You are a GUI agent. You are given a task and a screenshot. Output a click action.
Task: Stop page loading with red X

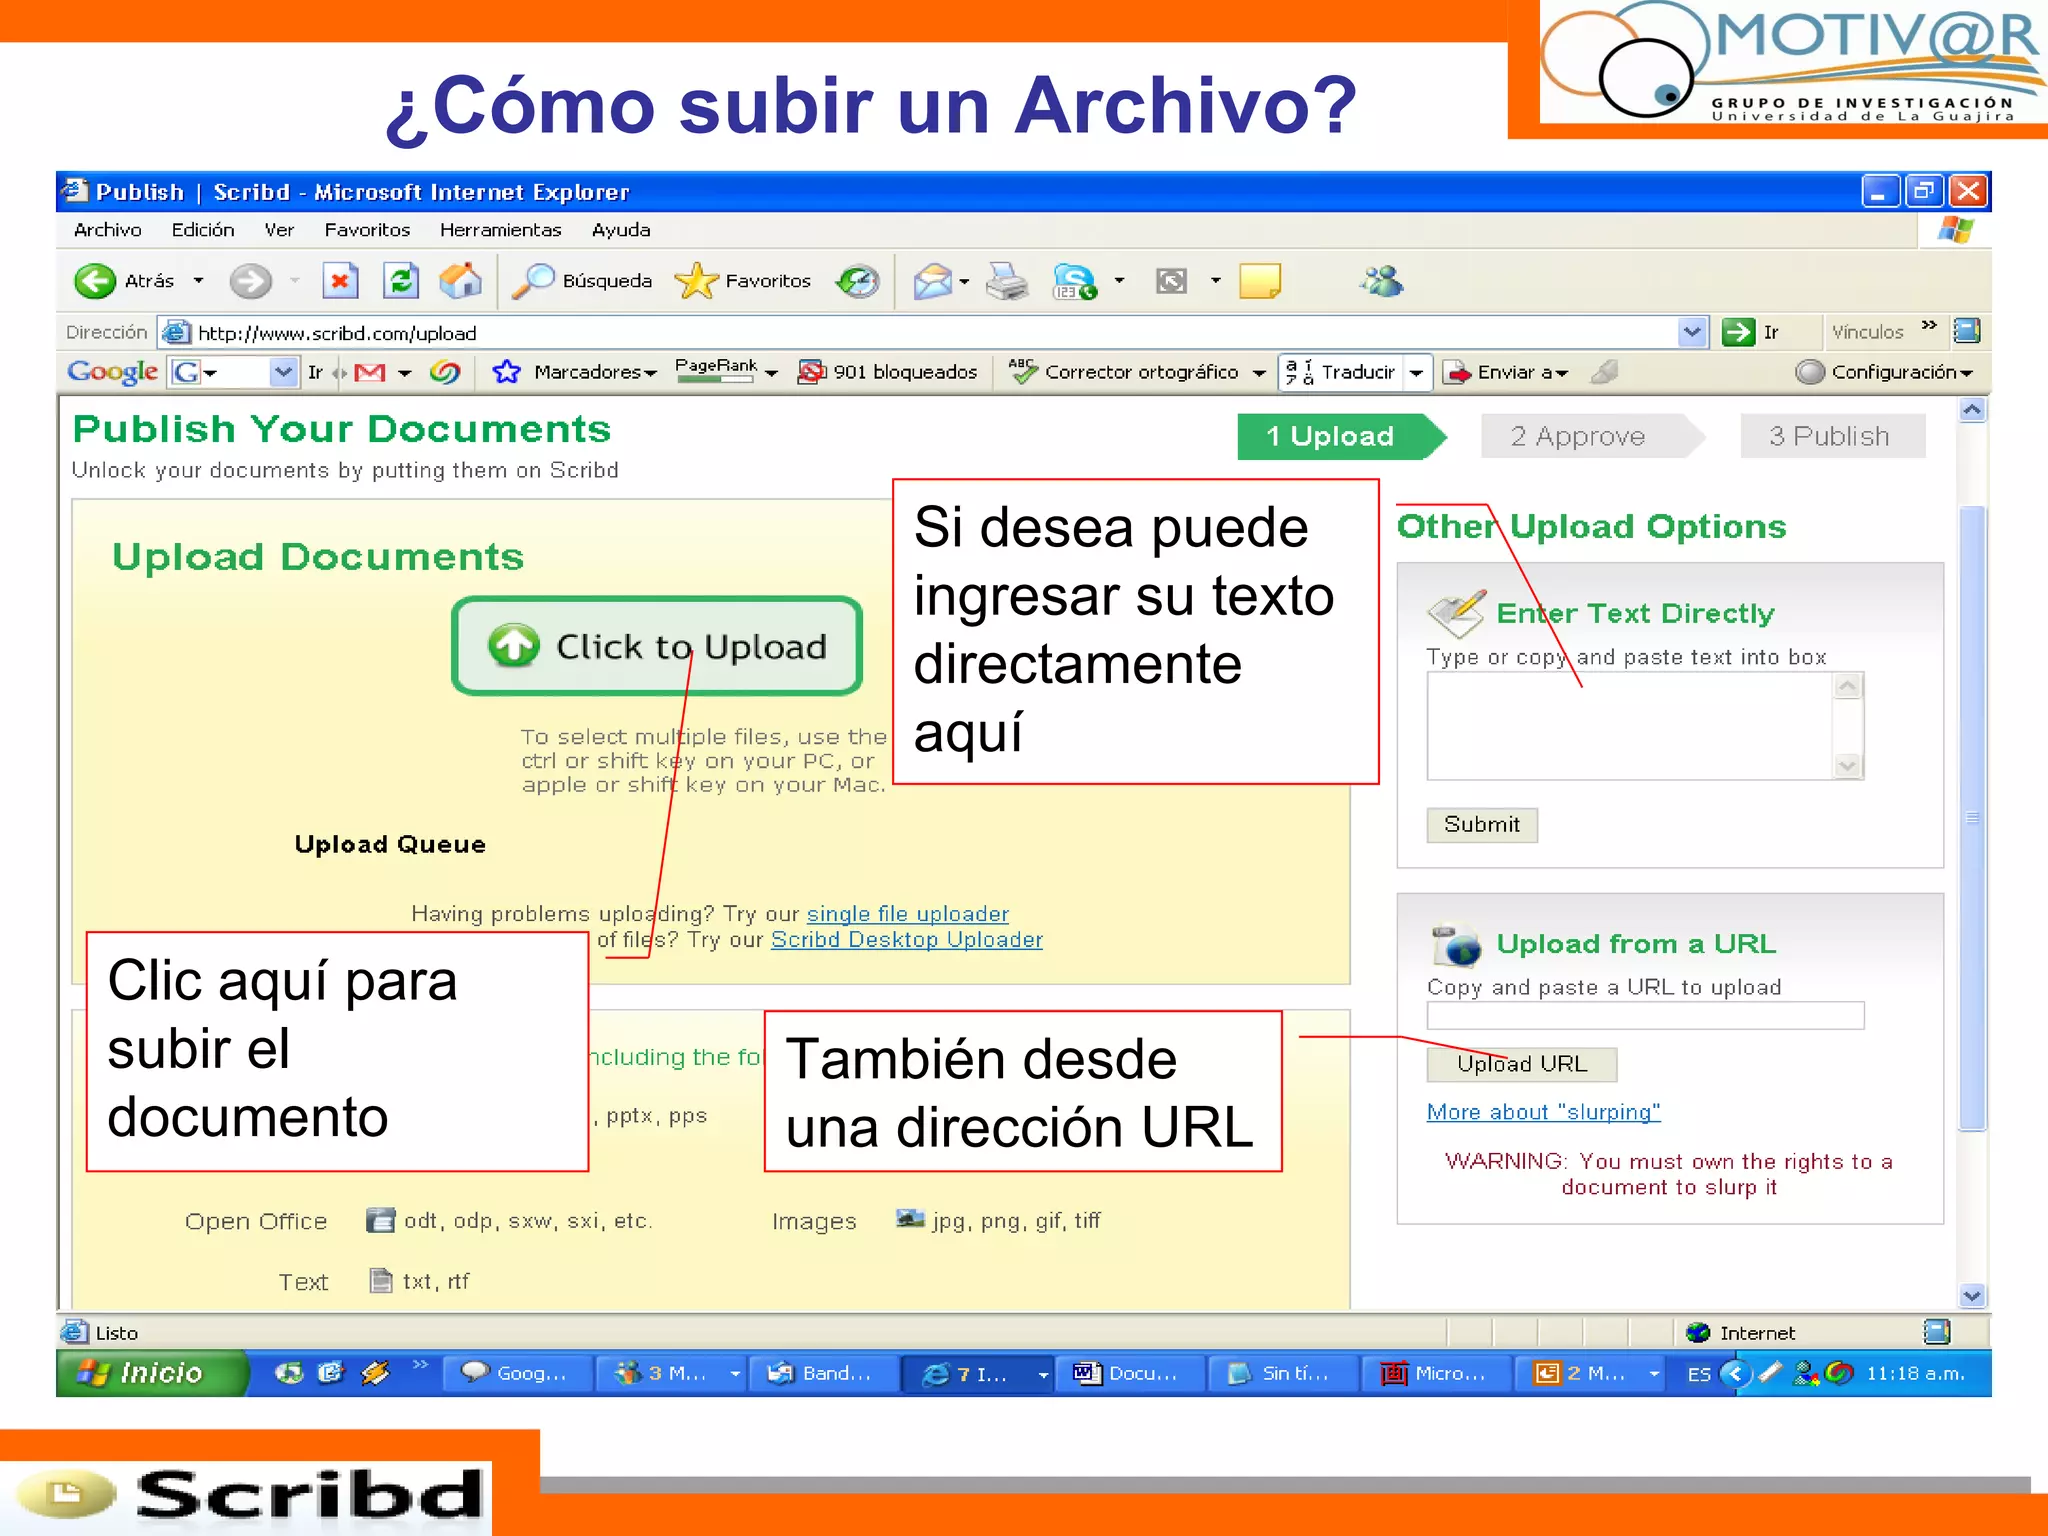pyautogui.click(x=341, y=281)
